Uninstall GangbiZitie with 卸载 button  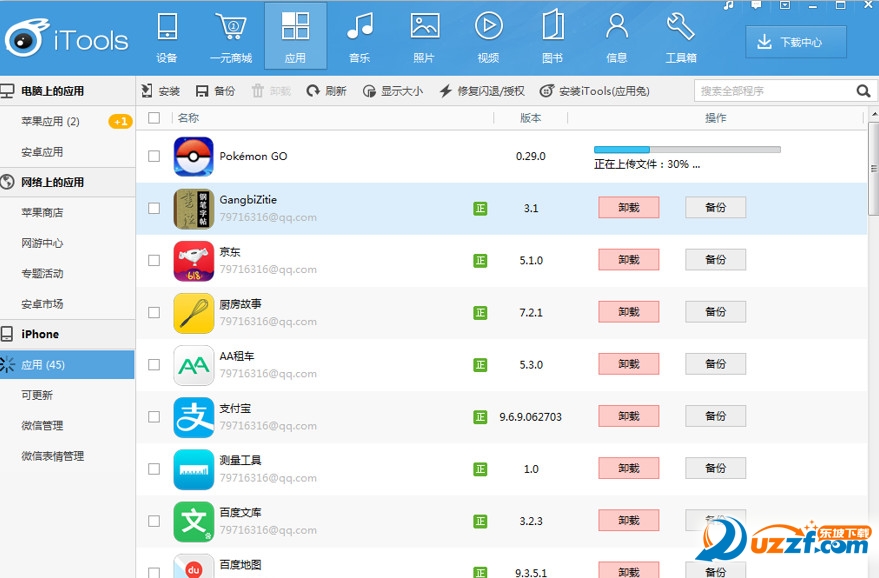click(629, 207)
